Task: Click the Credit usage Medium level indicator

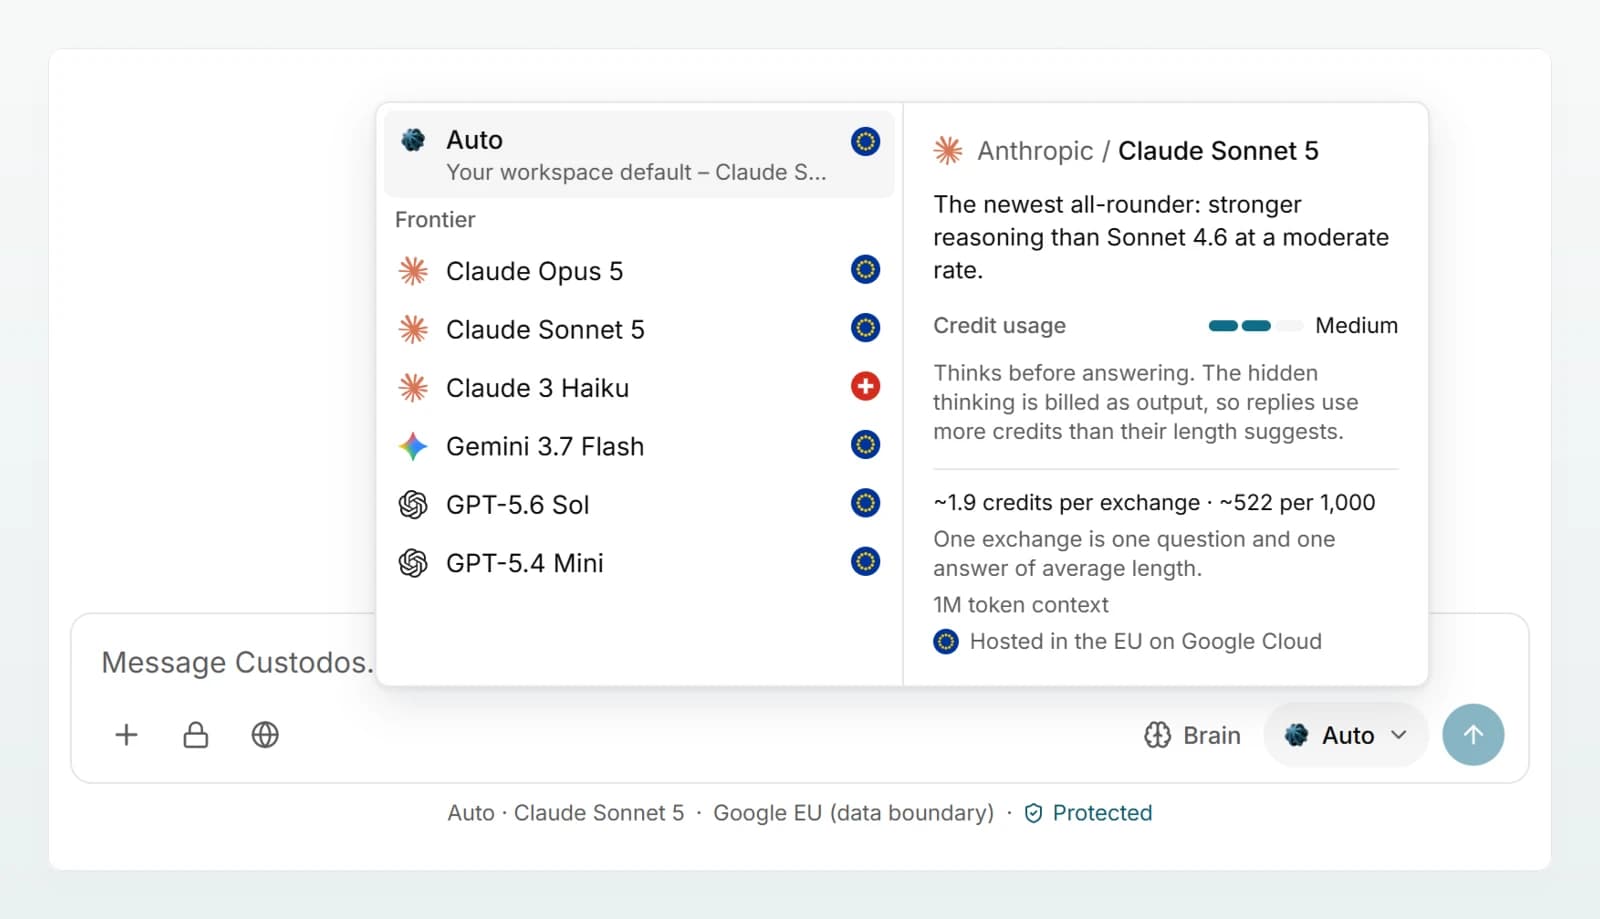Action: 1303,326
